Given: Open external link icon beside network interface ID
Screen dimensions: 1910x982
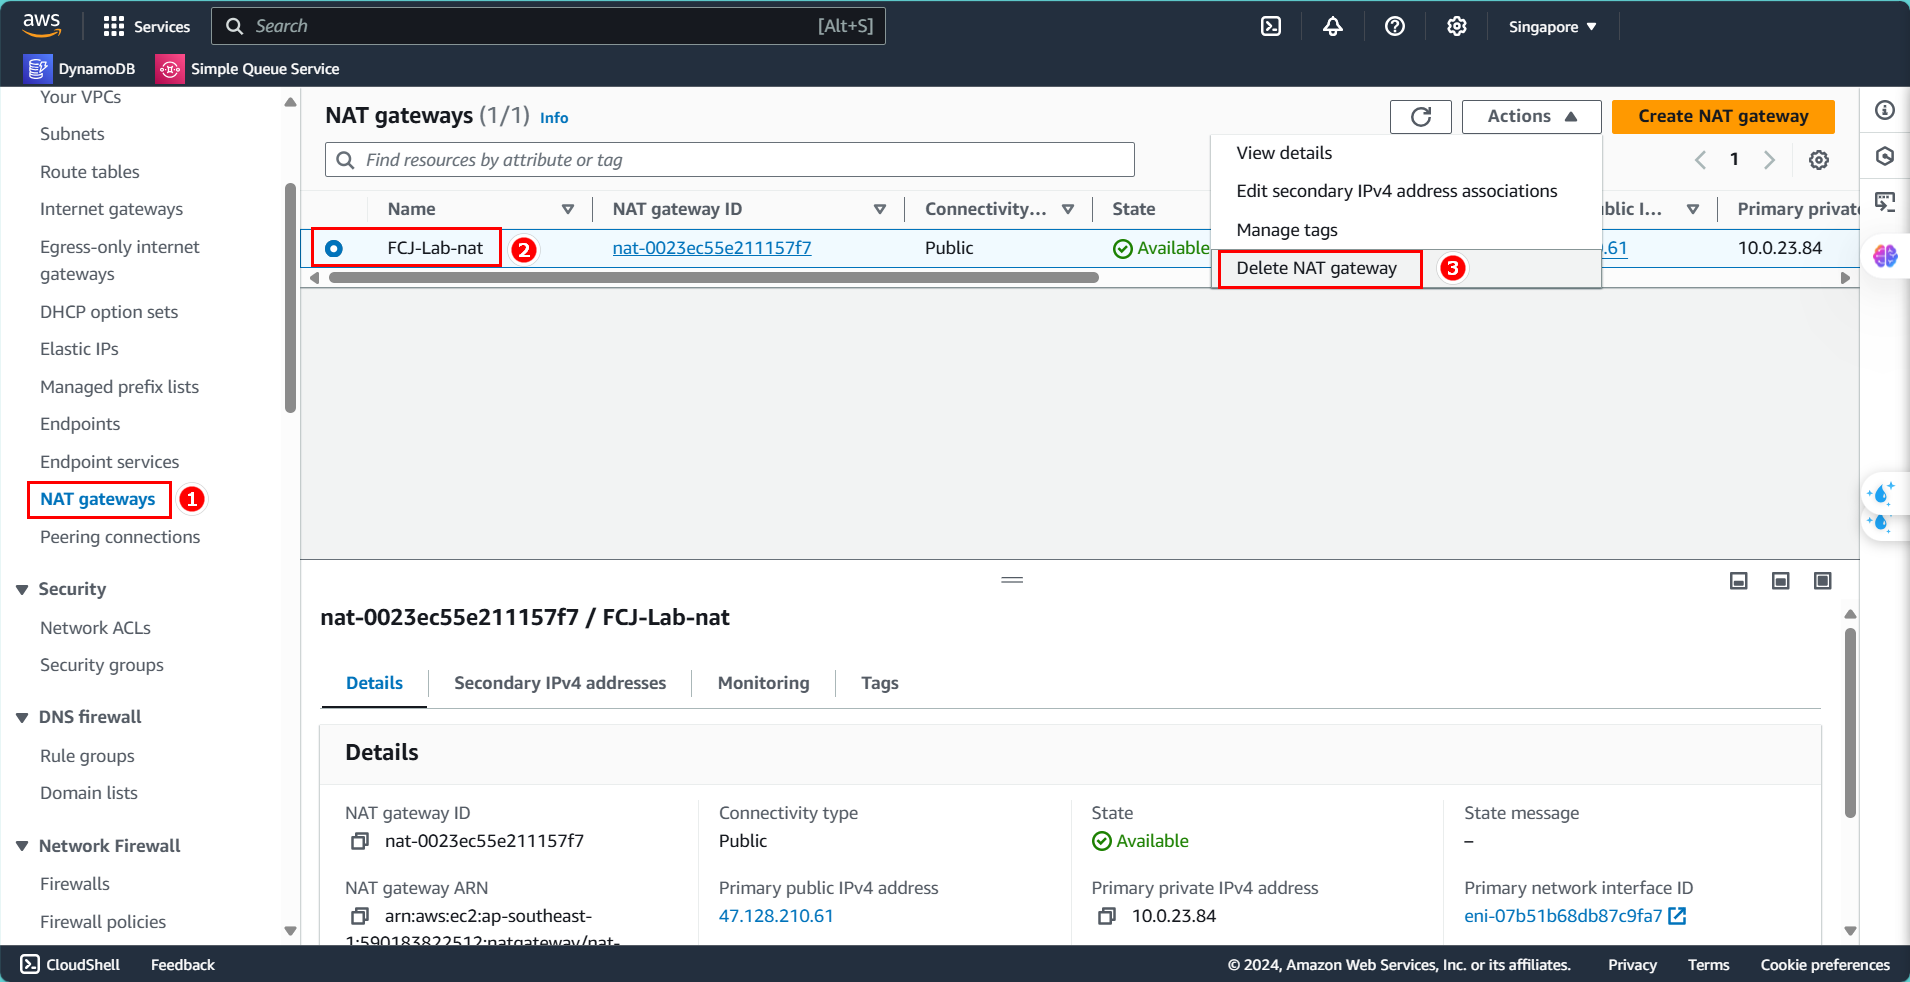Looking at the screenshot, I should click(1678, 916).
